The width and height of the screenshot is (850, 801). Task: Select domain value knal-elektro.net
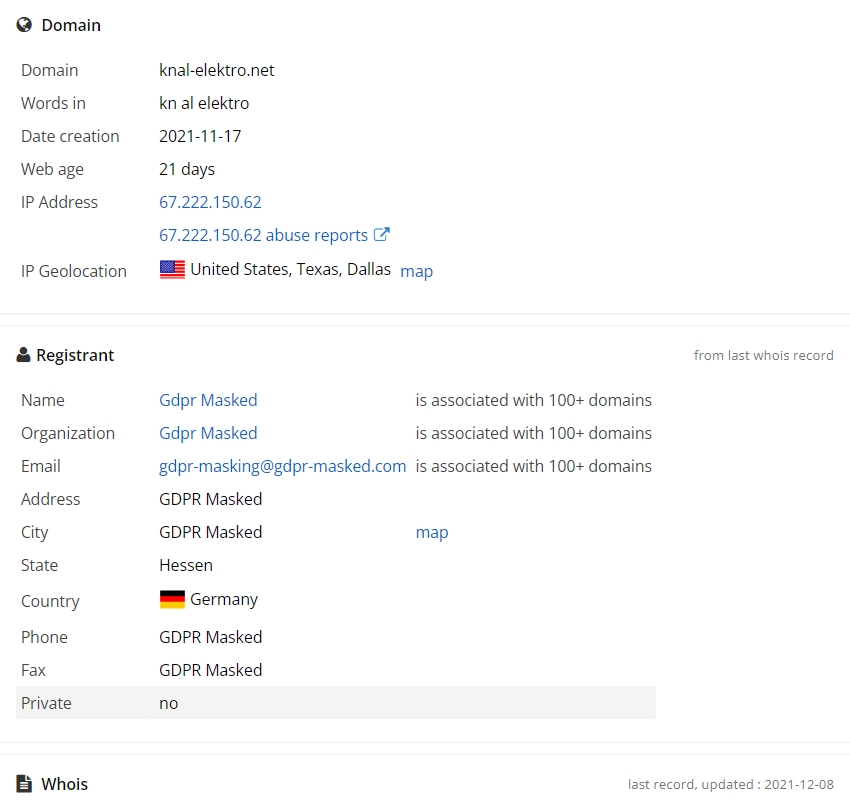(217, 70)
